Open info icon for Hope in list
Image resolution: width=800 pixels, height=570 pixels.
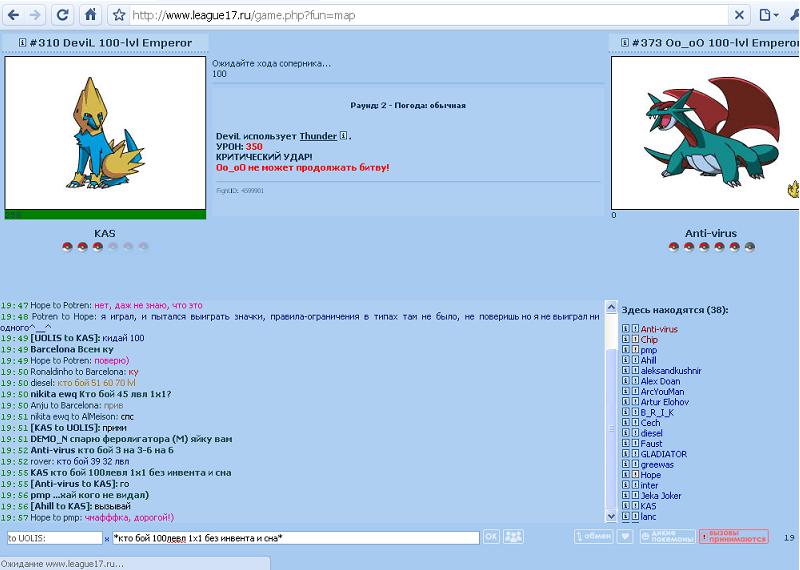tap(626, 475)
